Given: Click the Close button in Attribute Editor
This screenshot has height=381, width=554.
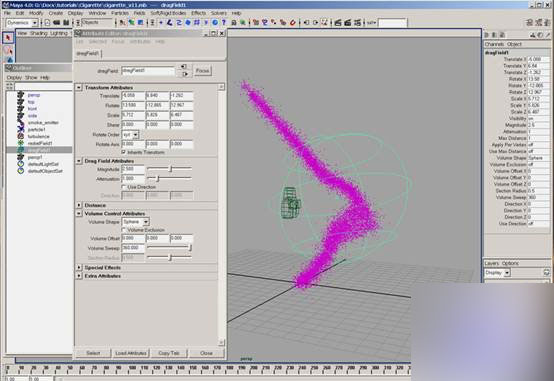Looking at the screenshot, I should click(206, 353).
